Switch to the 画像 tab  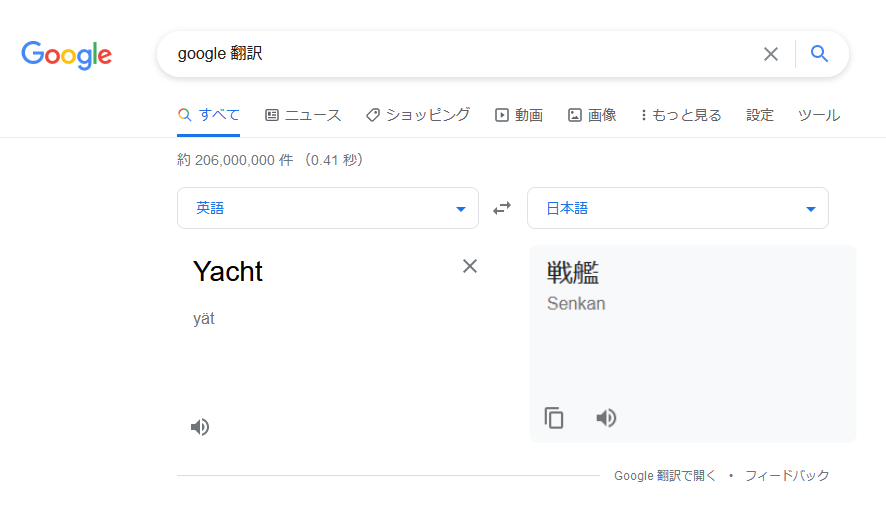[x=592, y=115]
